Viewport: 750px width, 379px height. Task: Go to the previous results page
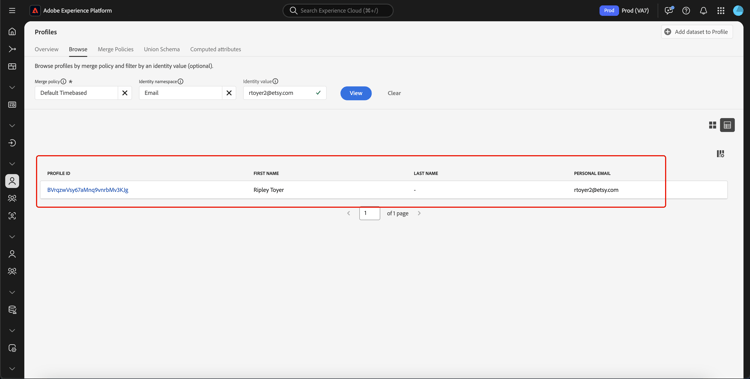pos(349,213)
